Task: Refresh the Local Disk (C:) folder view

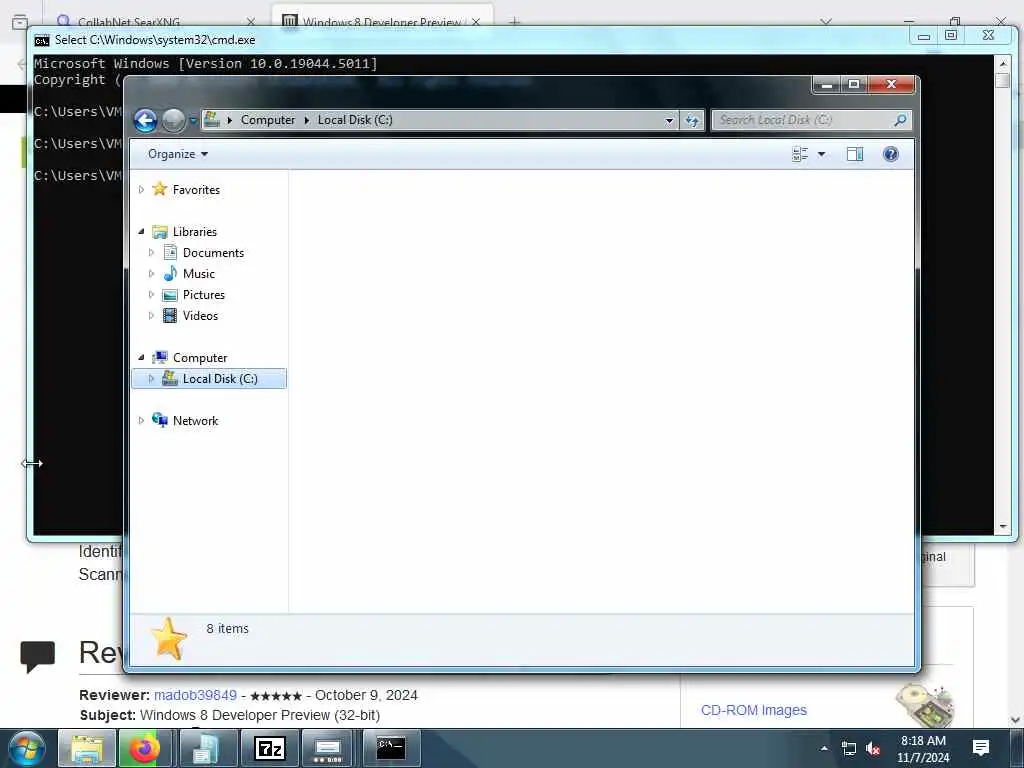Action: click(x=692, y=120)
